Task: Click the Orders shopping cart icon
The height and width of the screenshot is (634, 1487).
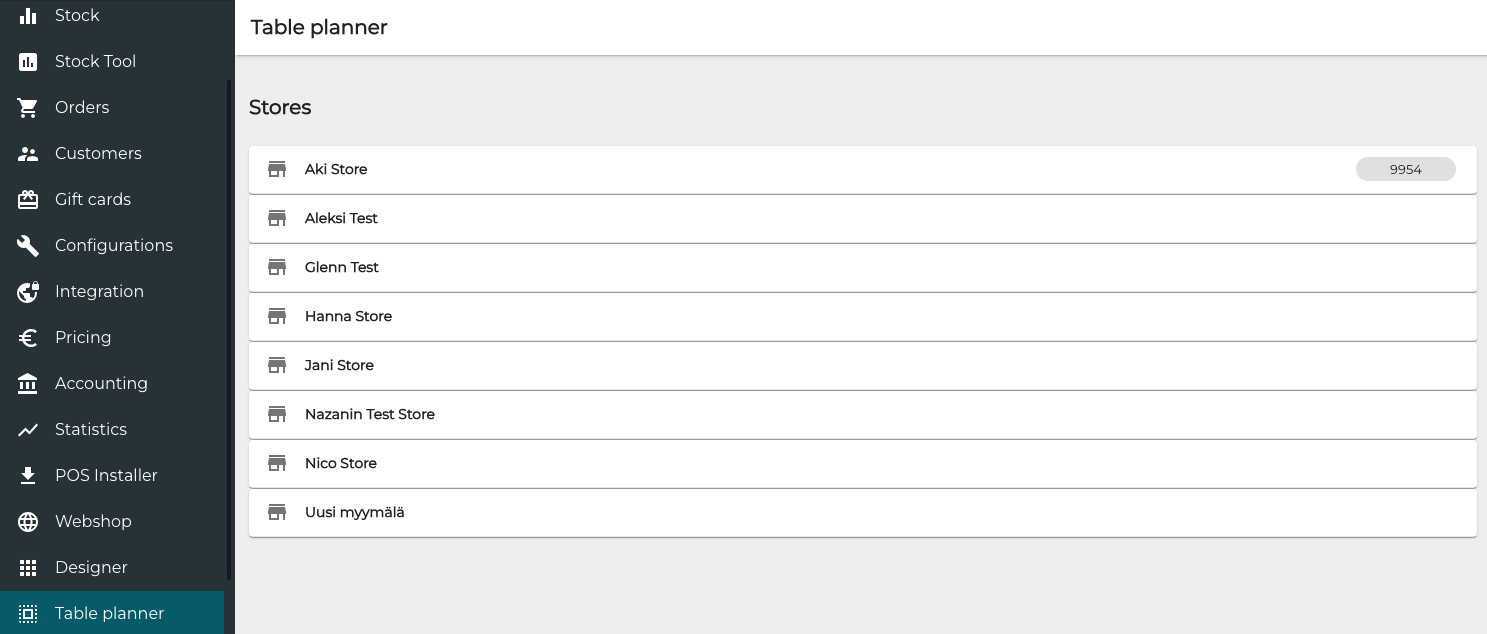Action: coord(28,107)
